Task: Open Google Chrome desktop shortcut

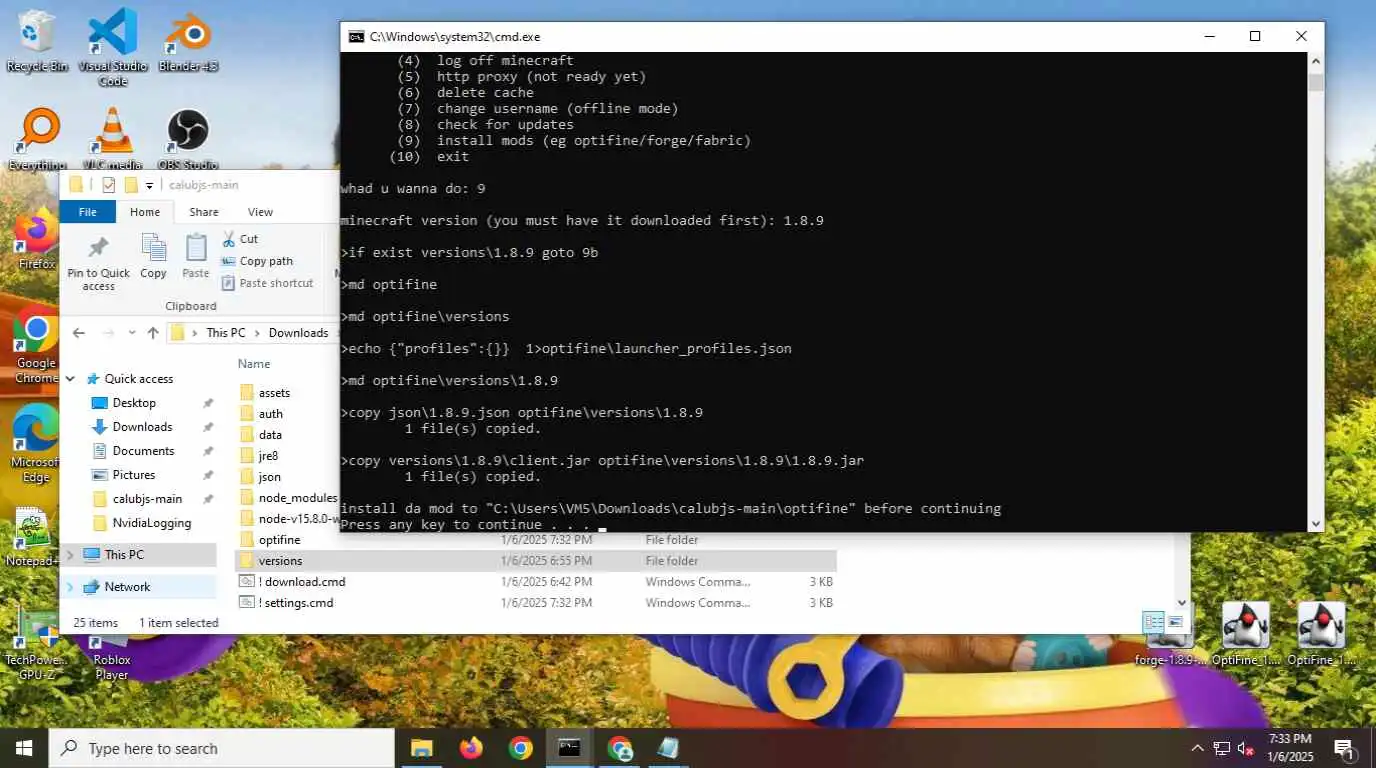Action: [37, 346]
